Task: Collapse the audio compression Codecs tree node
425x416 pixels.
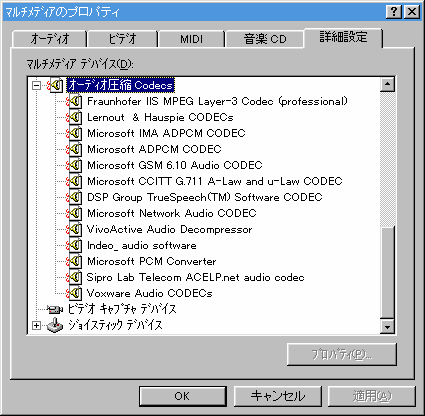Action: [x=36, y=86]
